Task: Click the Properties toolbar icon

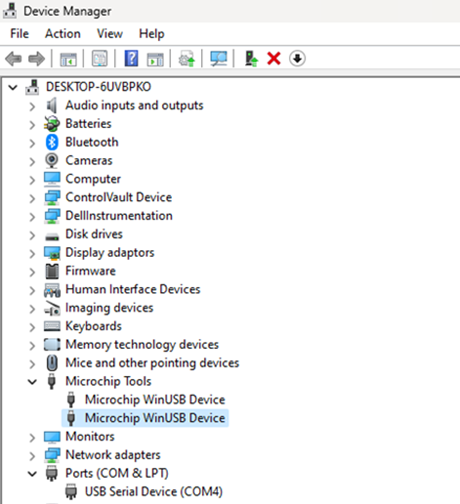Action: click(x=99, y=59)
